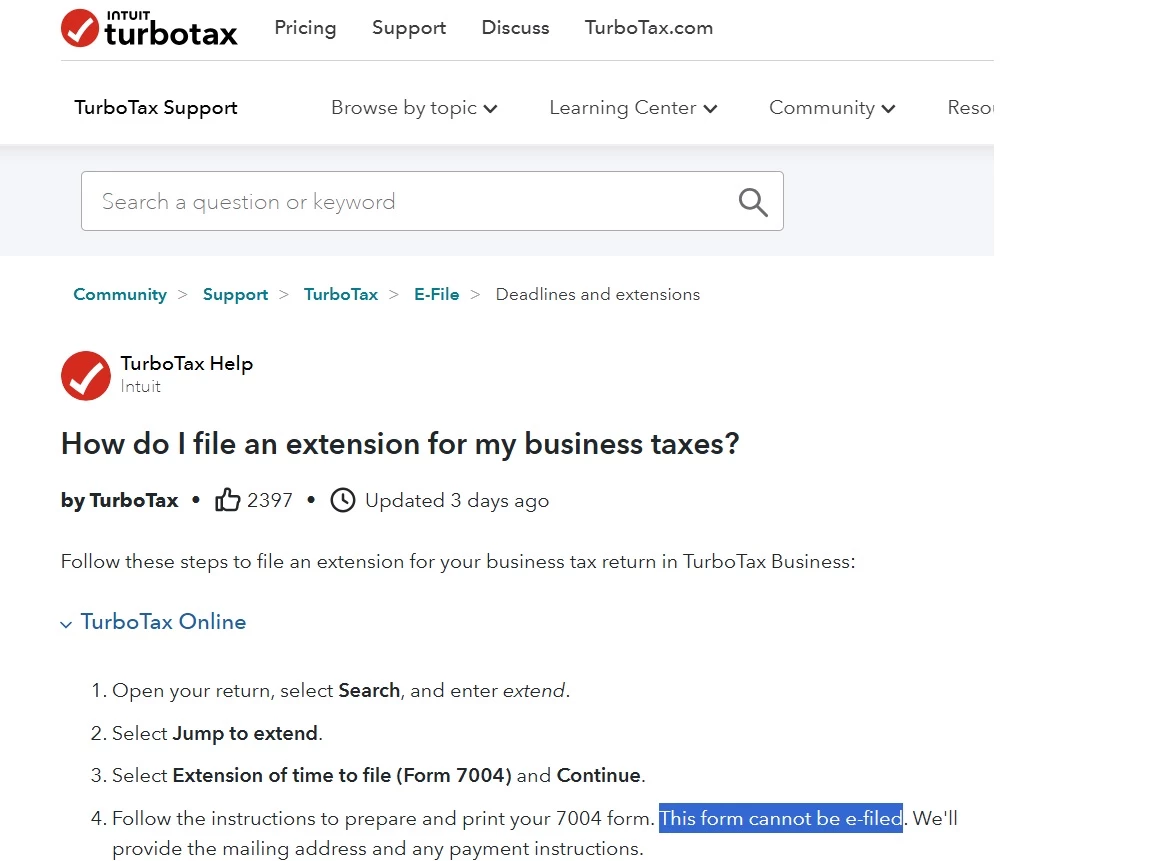1152x861 pixels.
Task: Click the '2397' likes count
Action: (x=270, y=500)
